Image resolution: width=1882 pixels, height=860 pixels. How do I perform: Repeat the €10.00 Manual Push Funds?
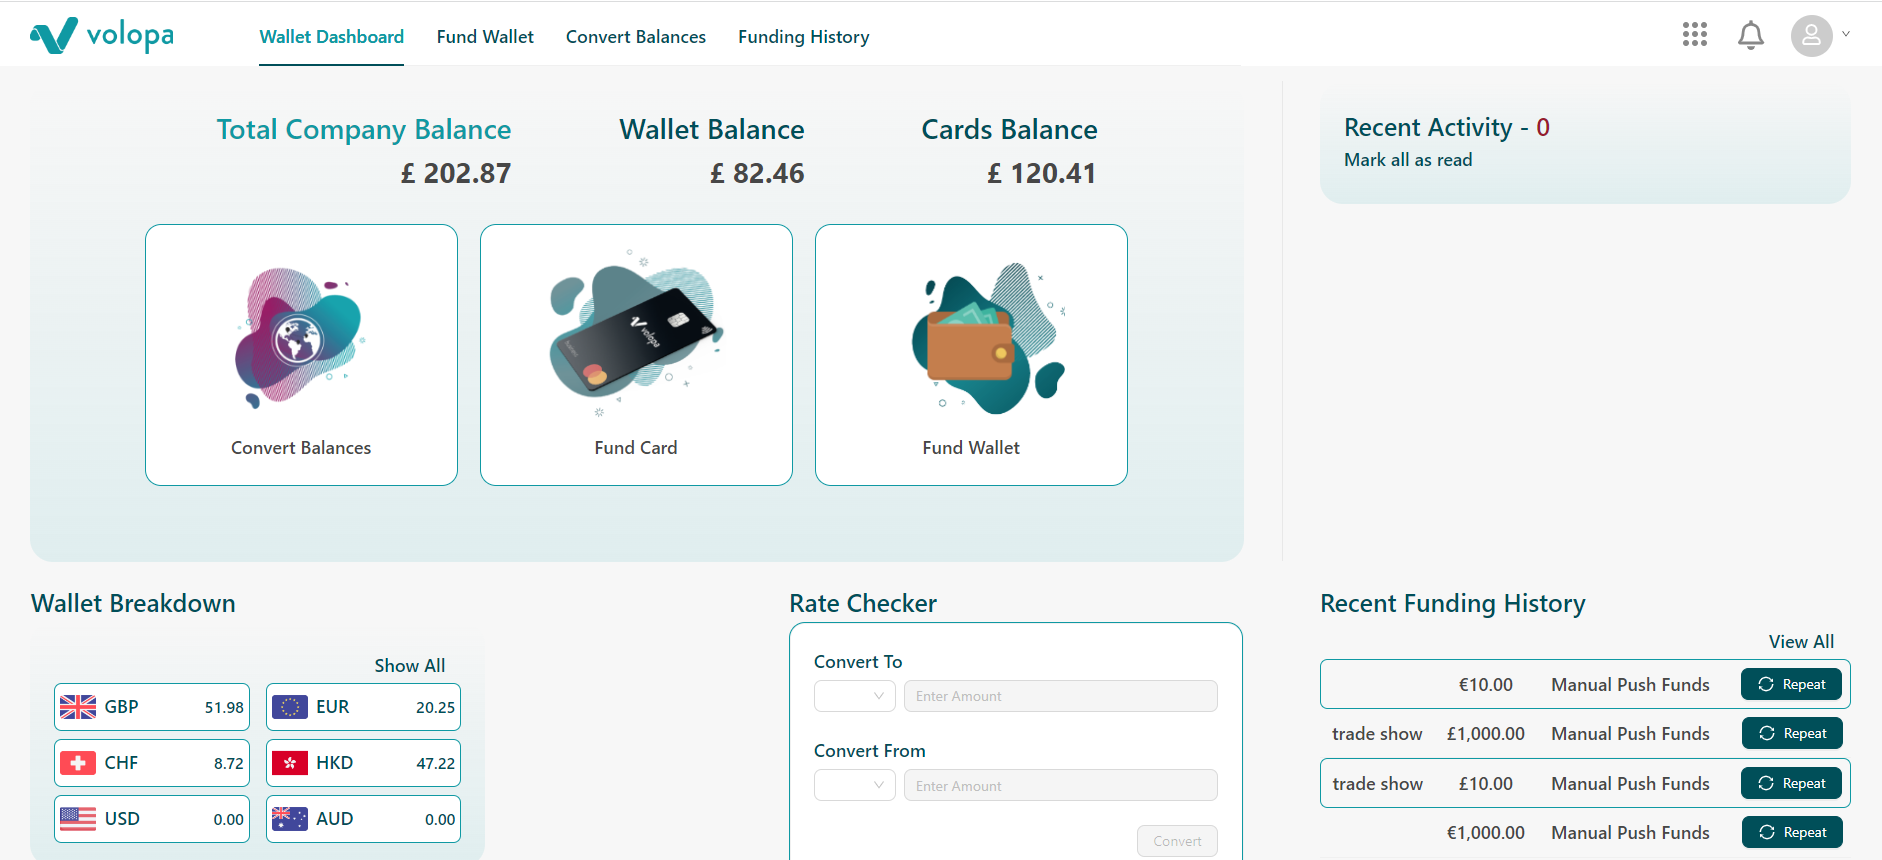pyautogui.click(x=1791, y=684)
